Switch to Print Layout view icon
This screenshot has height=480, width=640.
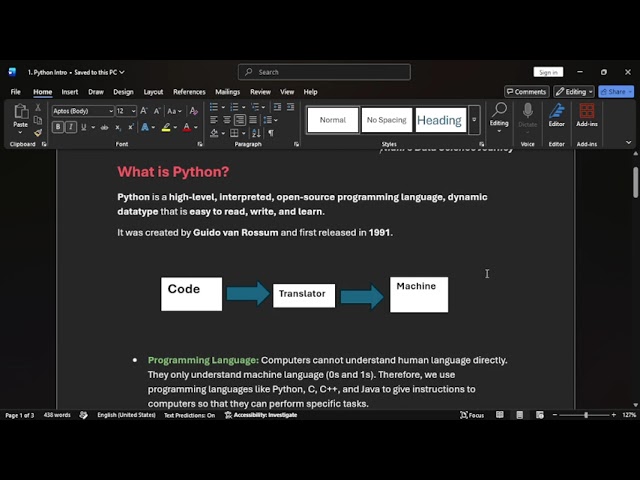click(520, 415)
